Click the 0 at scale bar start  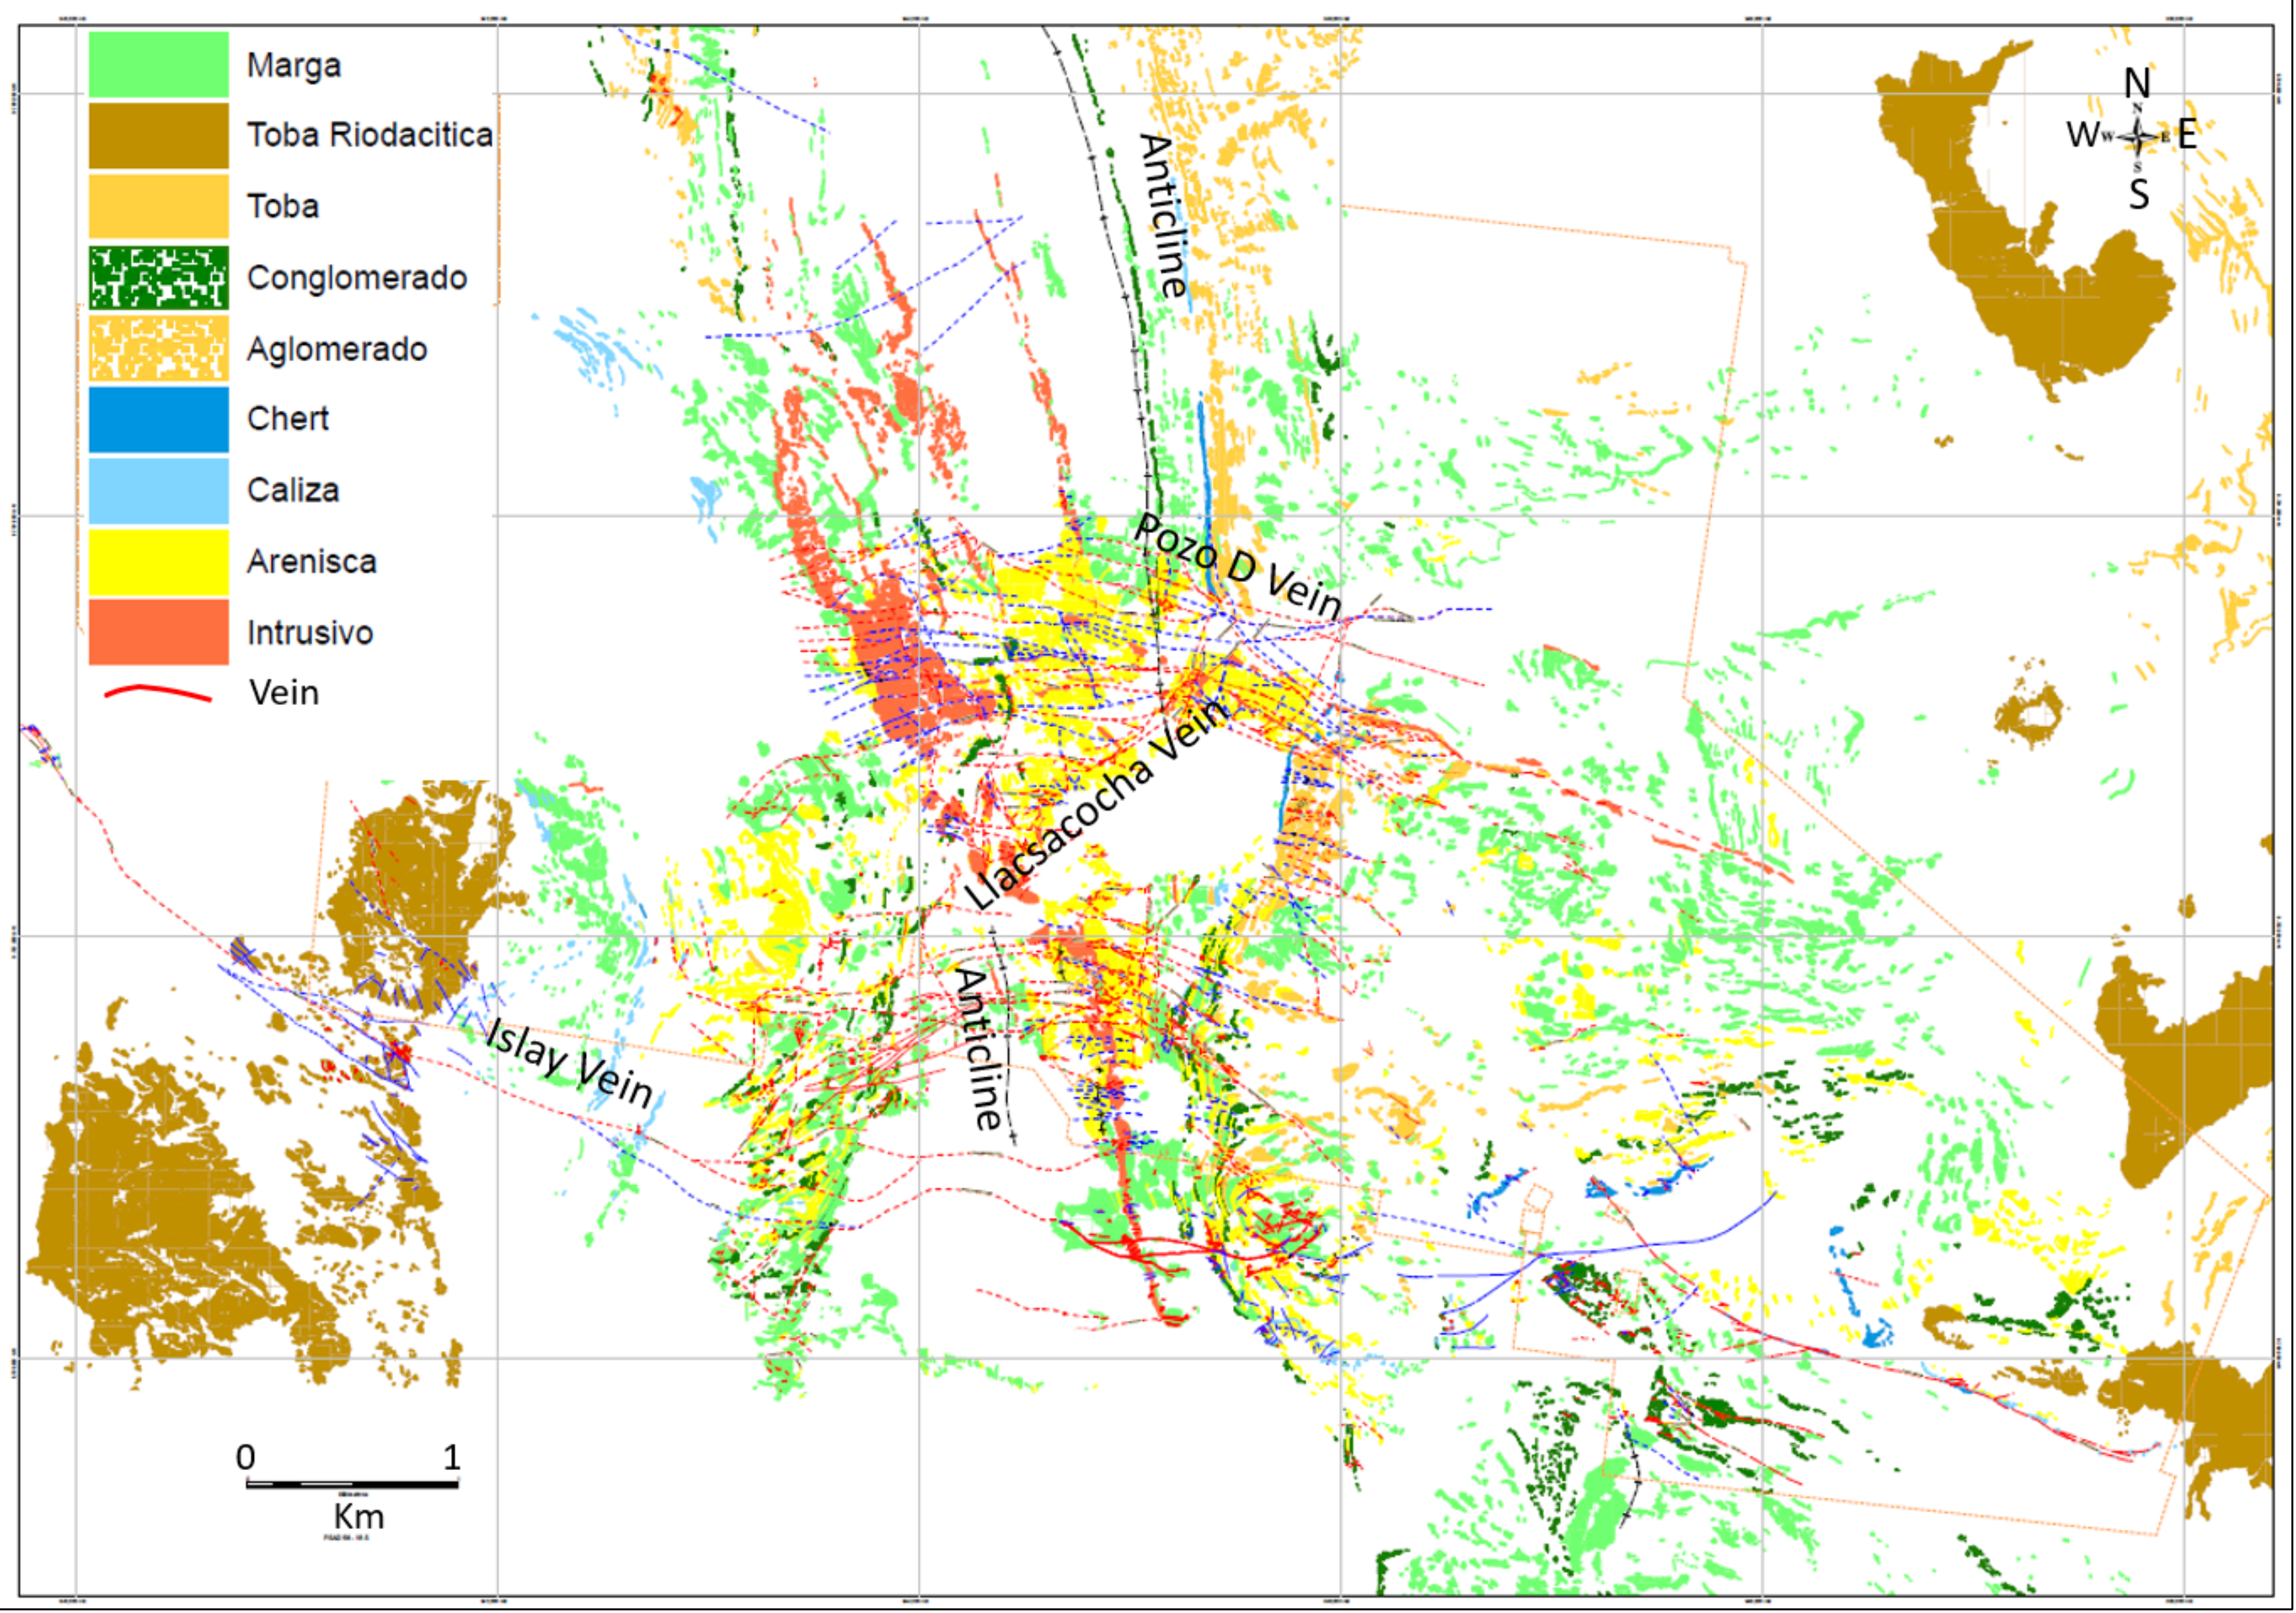pos(246,1457)
